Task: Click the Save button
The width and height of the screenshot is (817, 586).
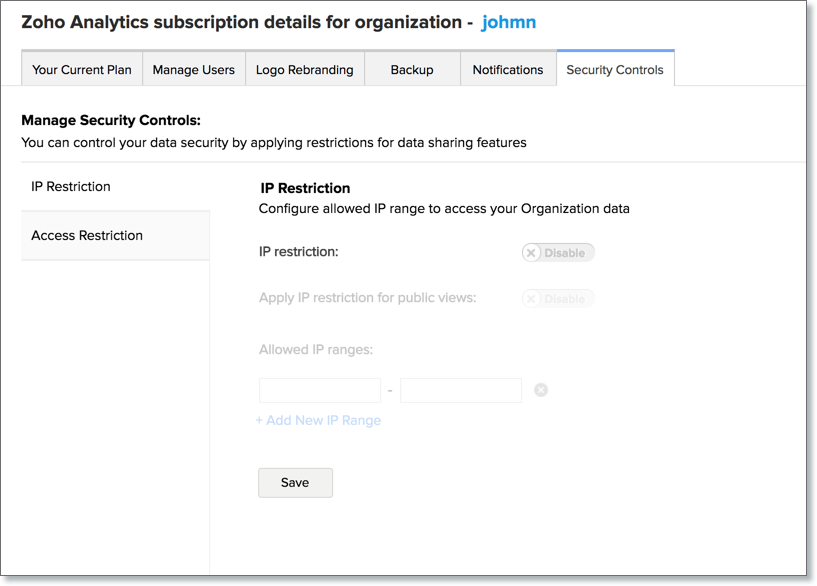Action: [x=295, y=482]
